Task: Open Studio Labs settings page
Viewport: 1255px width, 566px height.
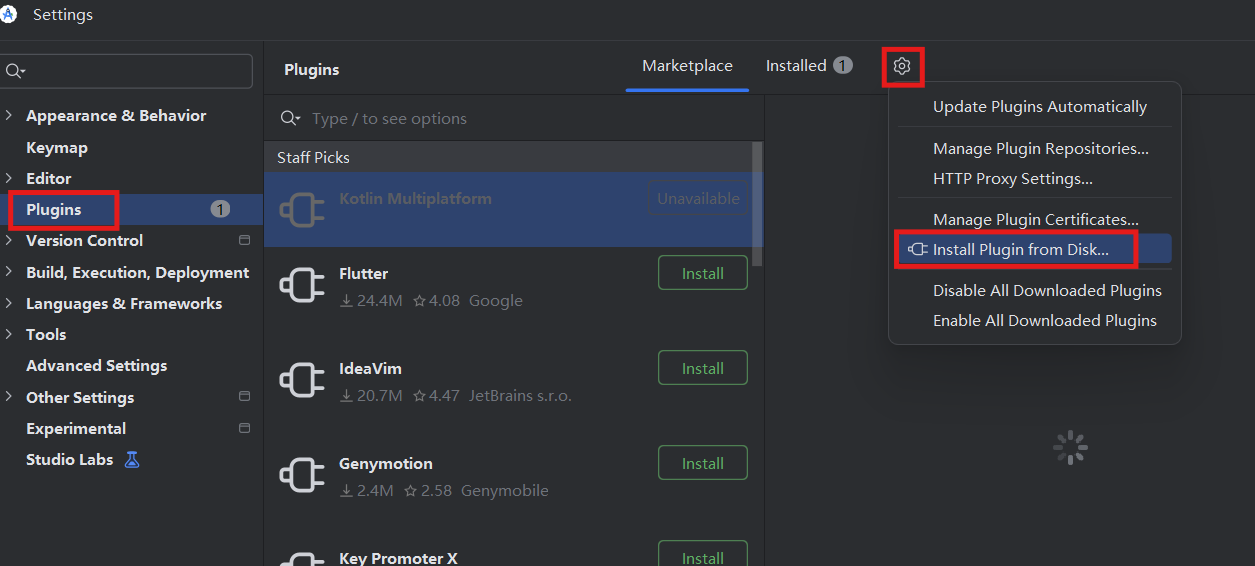Action: point(69,460)
